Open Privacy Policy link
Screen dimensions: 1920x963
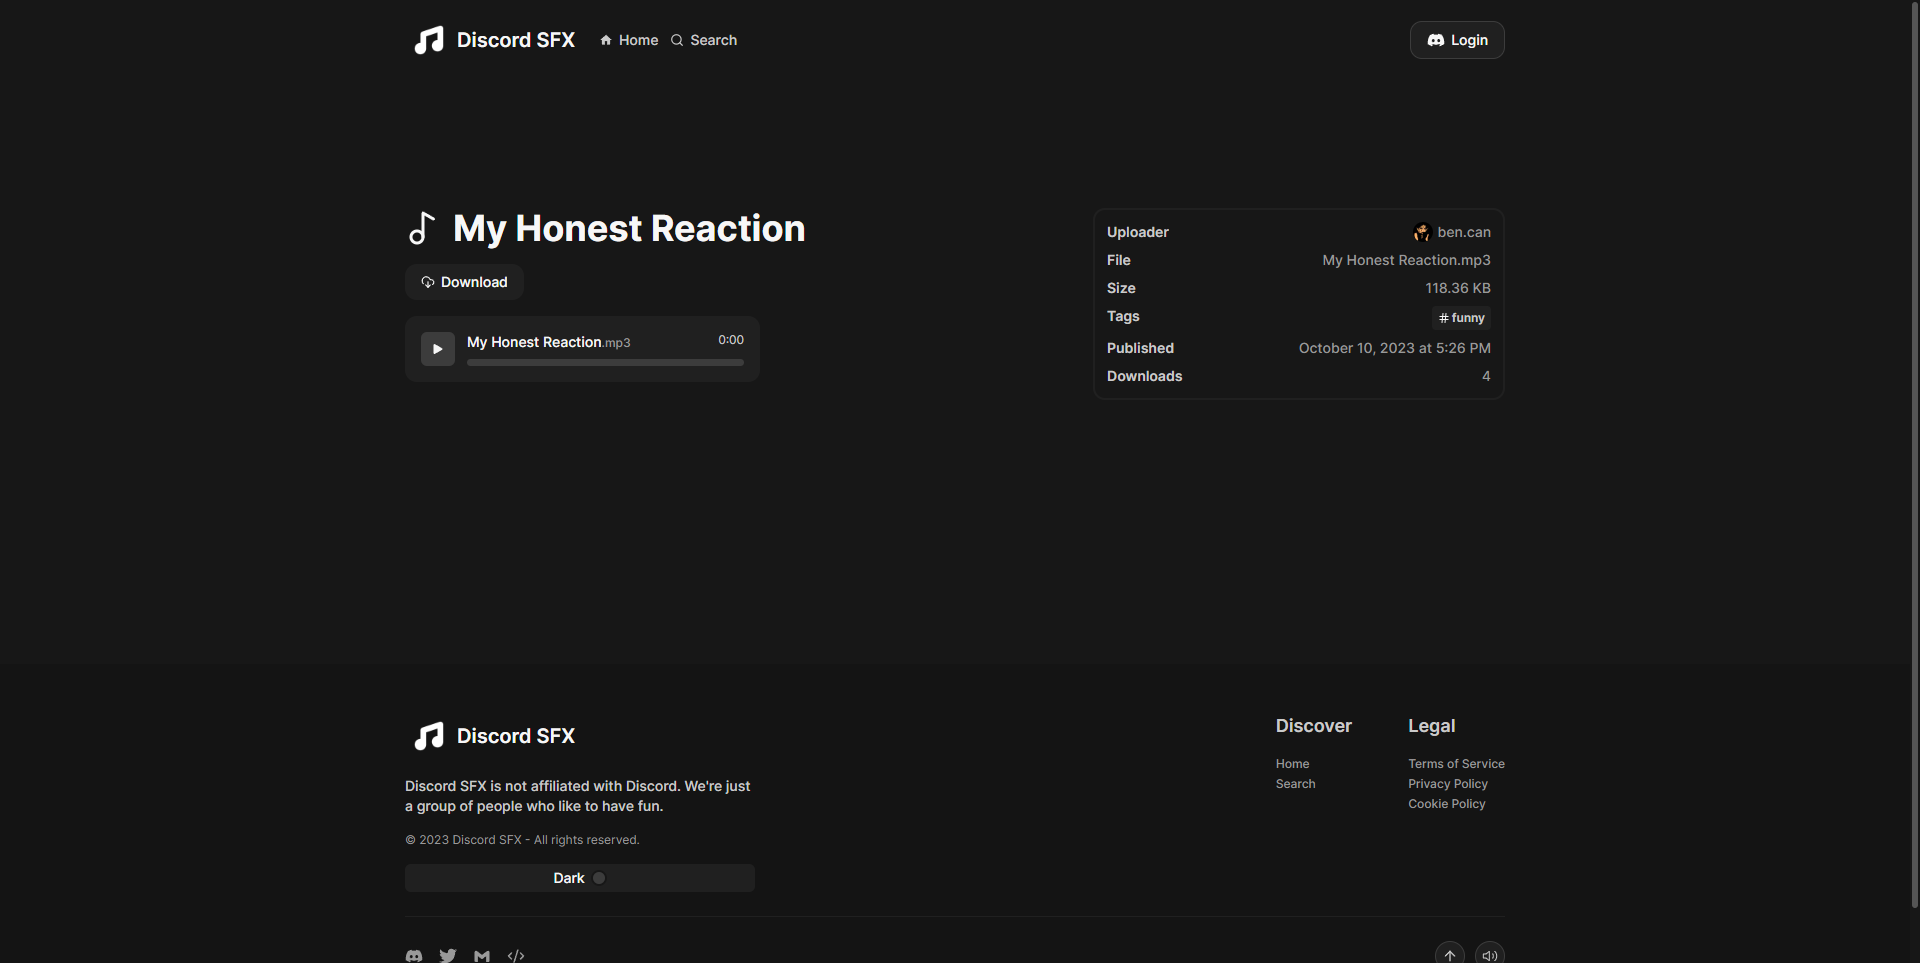(x=1448, y=784)
